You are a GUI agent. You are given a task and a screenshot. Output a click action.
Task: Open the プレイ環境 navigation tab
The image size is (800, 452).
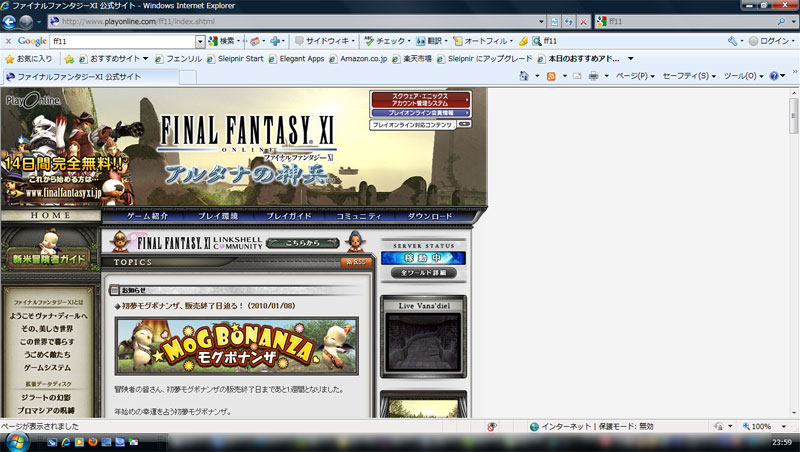[x=218, y=216]
